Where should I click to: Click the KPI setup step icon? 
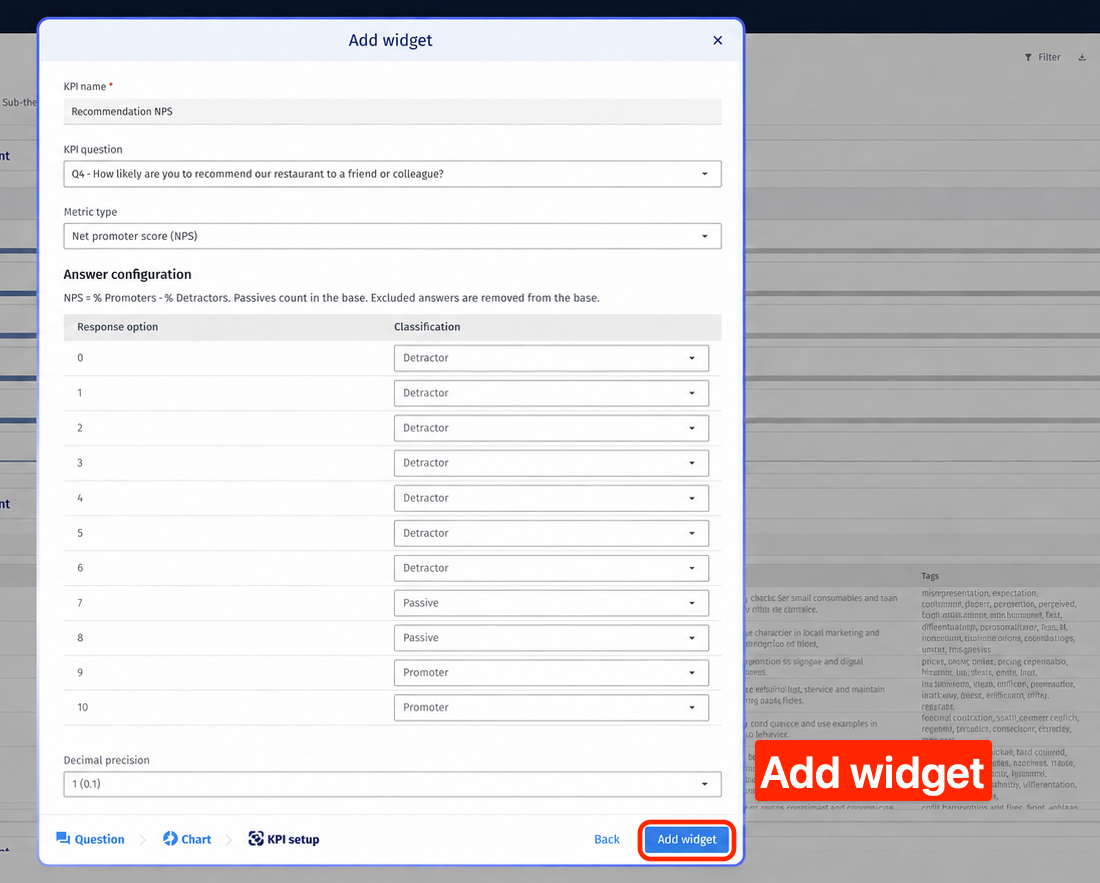(x=256, y=838)
